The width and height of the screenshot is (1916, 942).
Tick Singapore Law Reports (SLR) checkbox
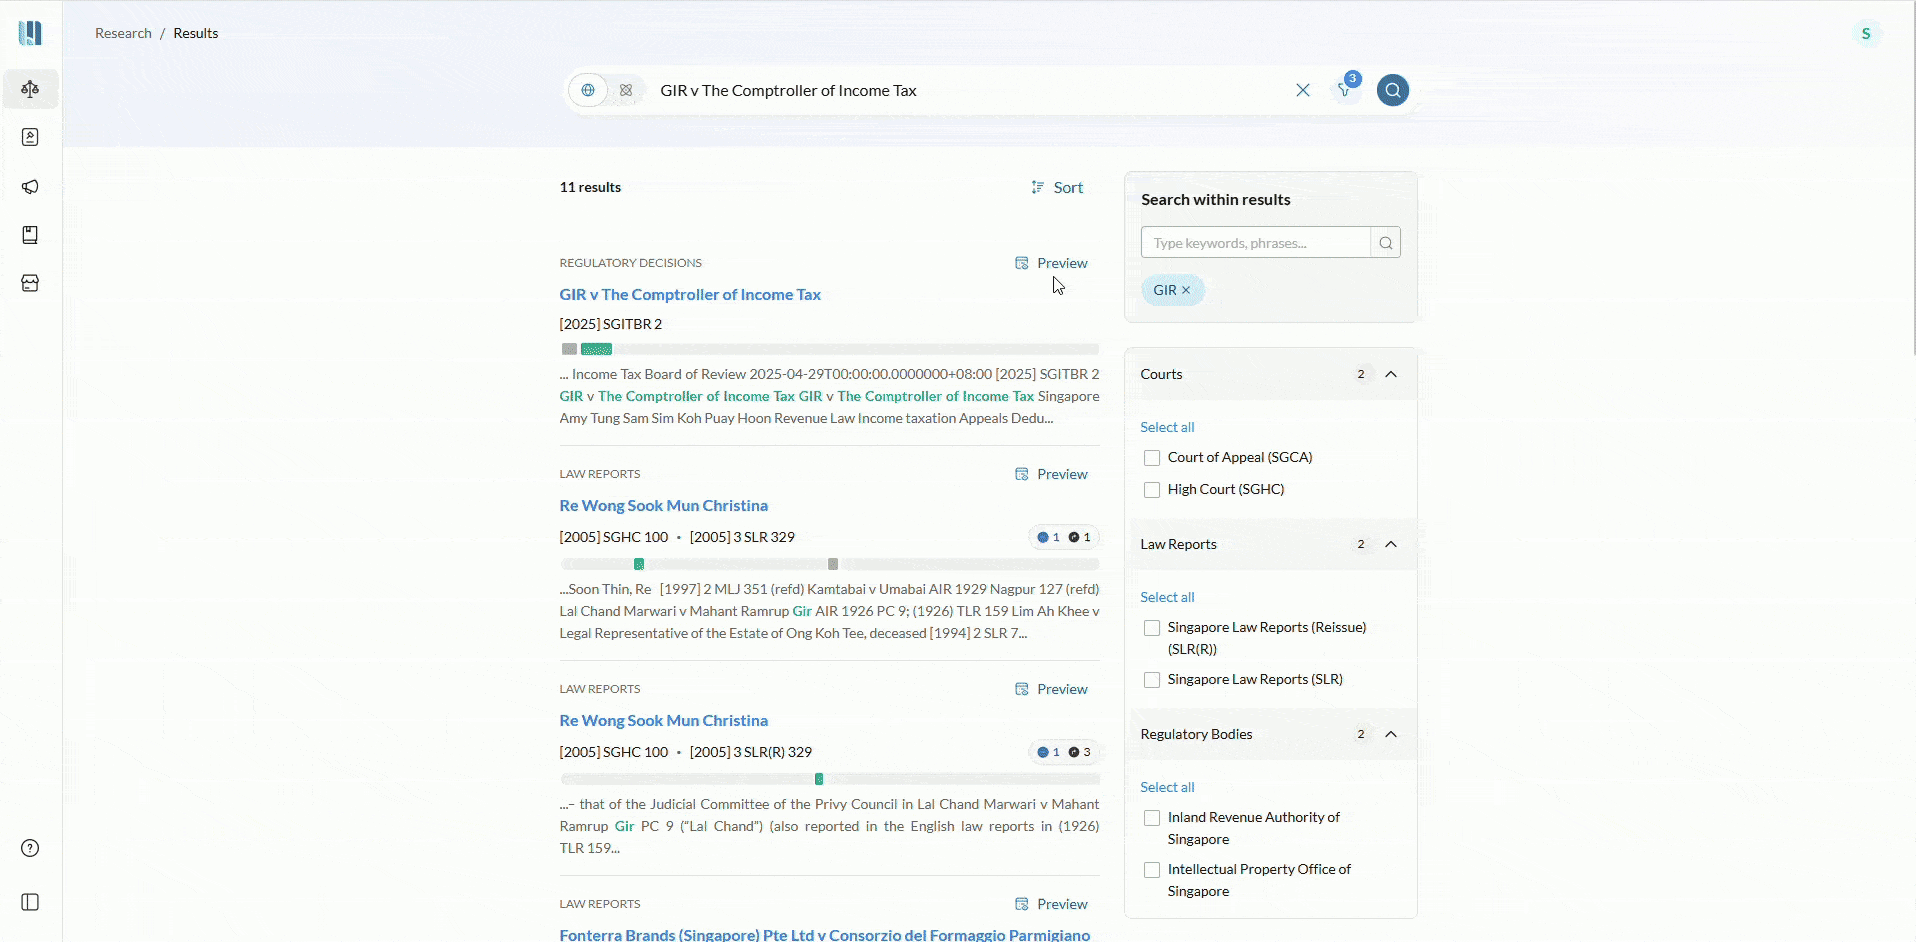click(x=1152, y=680)
